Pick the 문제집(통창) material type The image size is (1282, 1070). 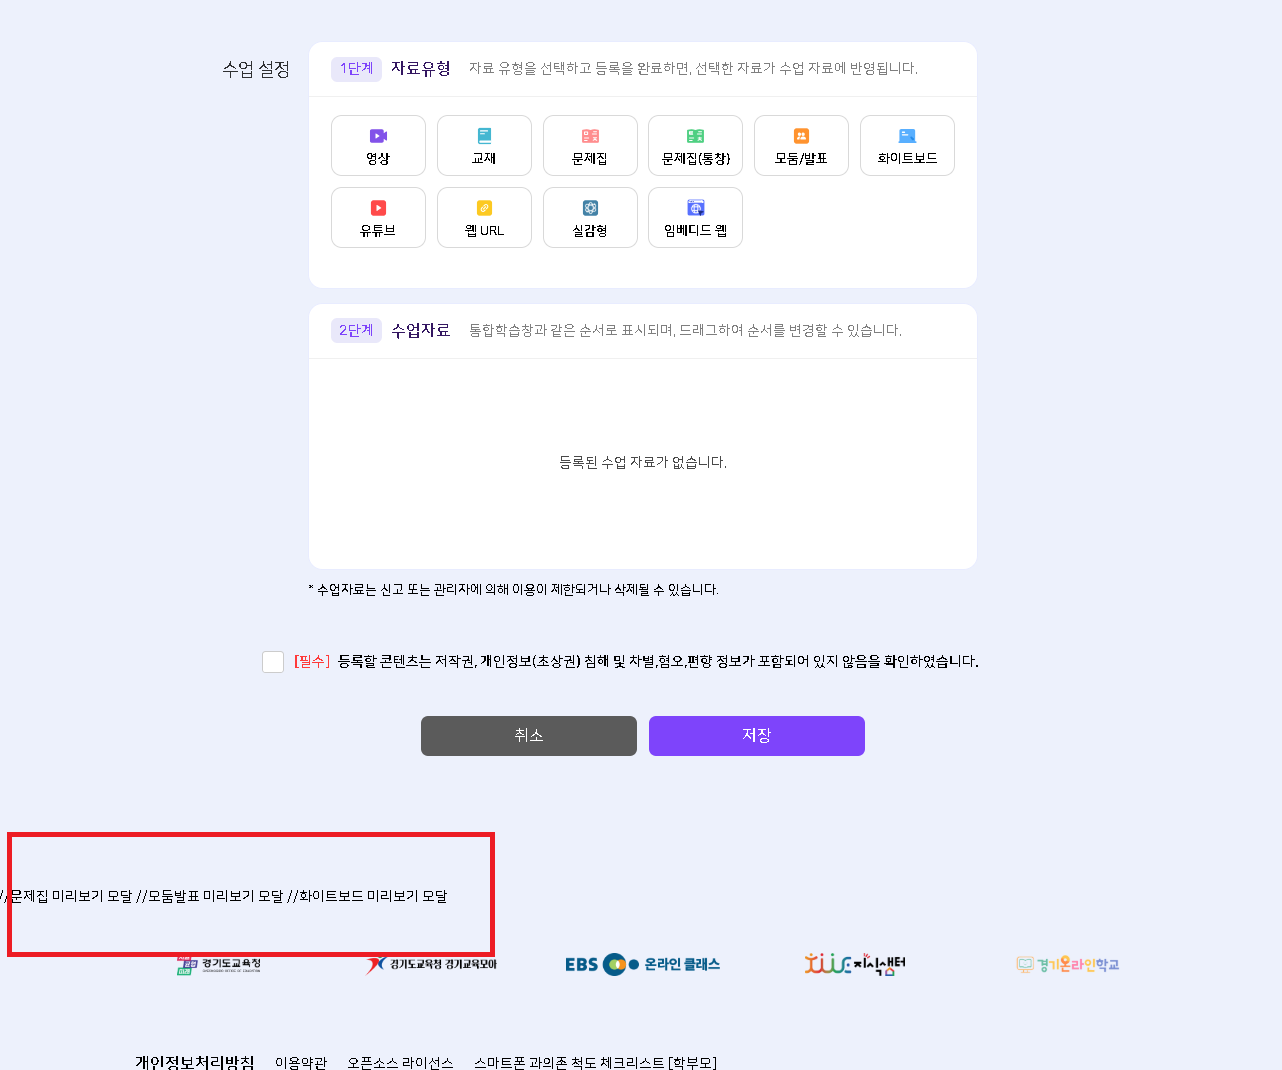pos(695,146)
